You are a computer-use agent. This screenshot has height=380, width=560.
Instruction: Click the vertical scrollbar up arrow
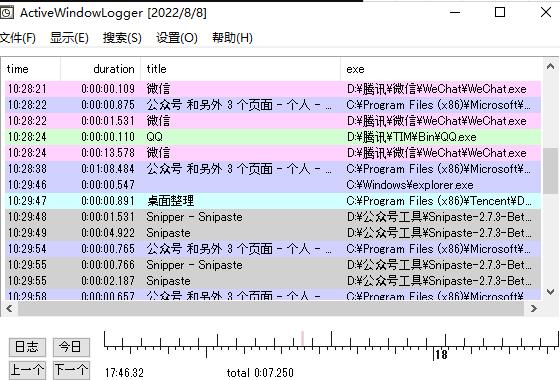550,66
